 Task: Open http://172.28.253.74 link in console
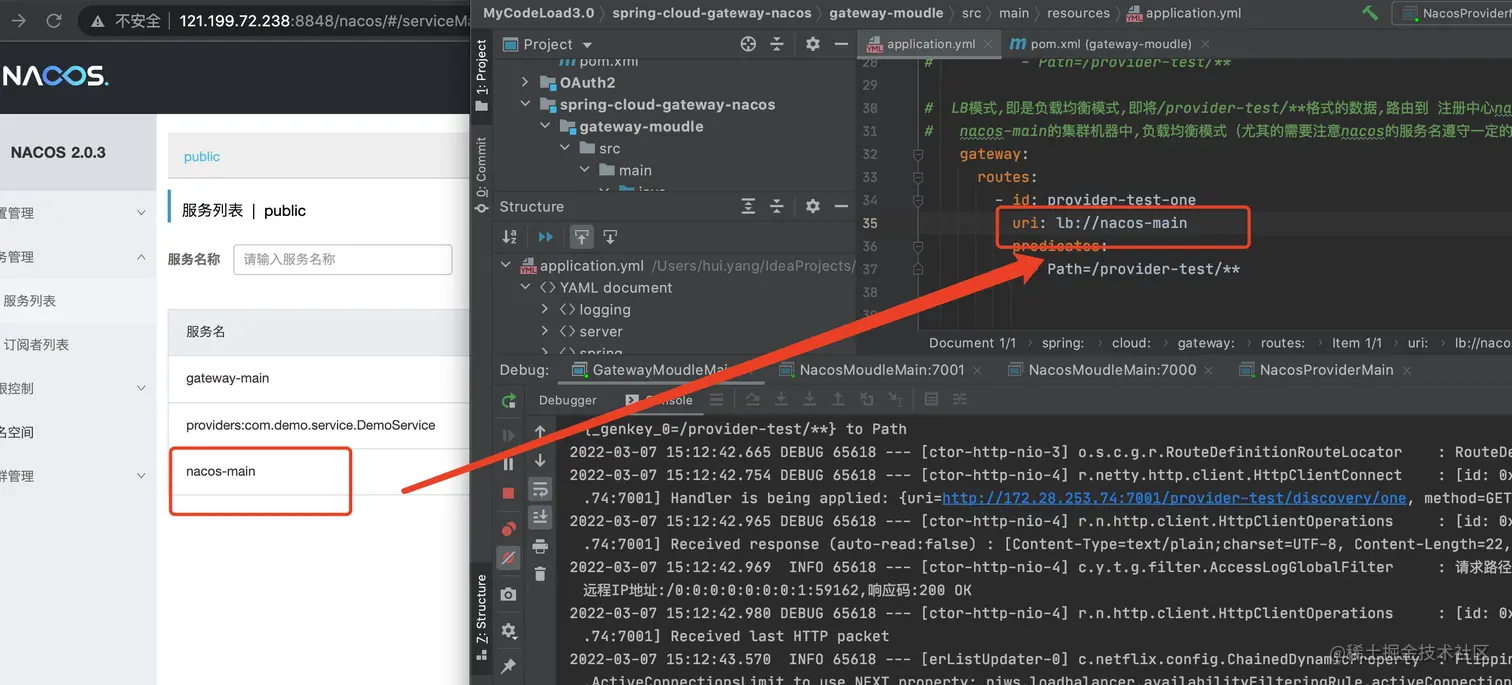pos(1174,498)
